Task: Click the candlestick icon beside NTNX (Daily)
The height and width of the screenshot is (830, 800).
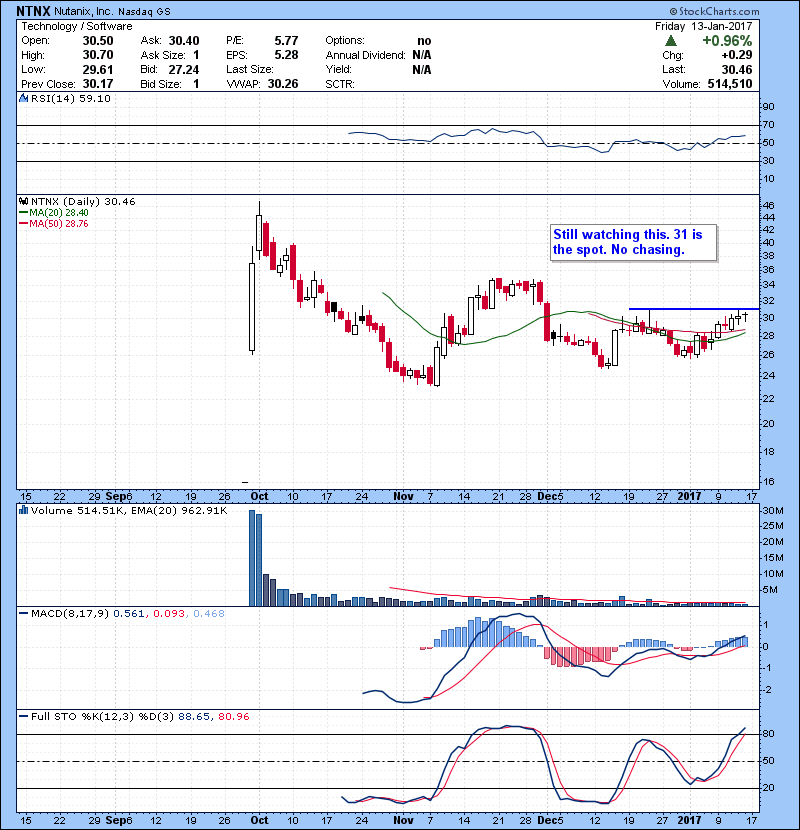Action: (23, 201)
